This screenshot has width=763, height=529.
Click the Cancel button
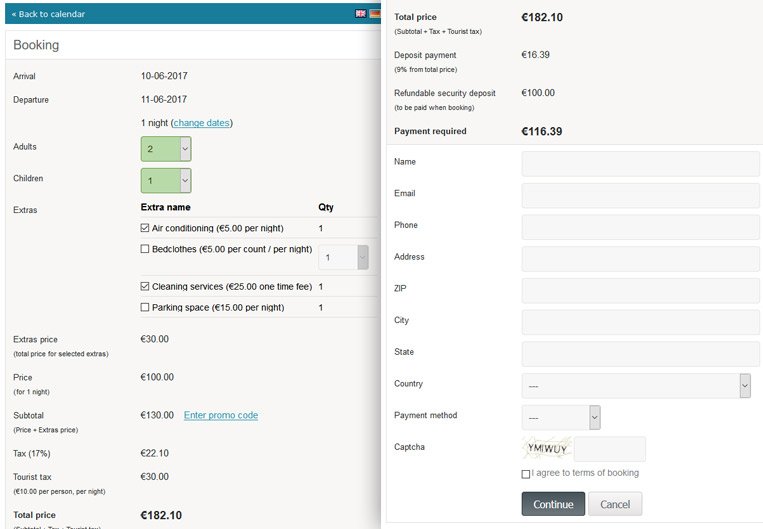pyautogui.click(x=615, y=504)
